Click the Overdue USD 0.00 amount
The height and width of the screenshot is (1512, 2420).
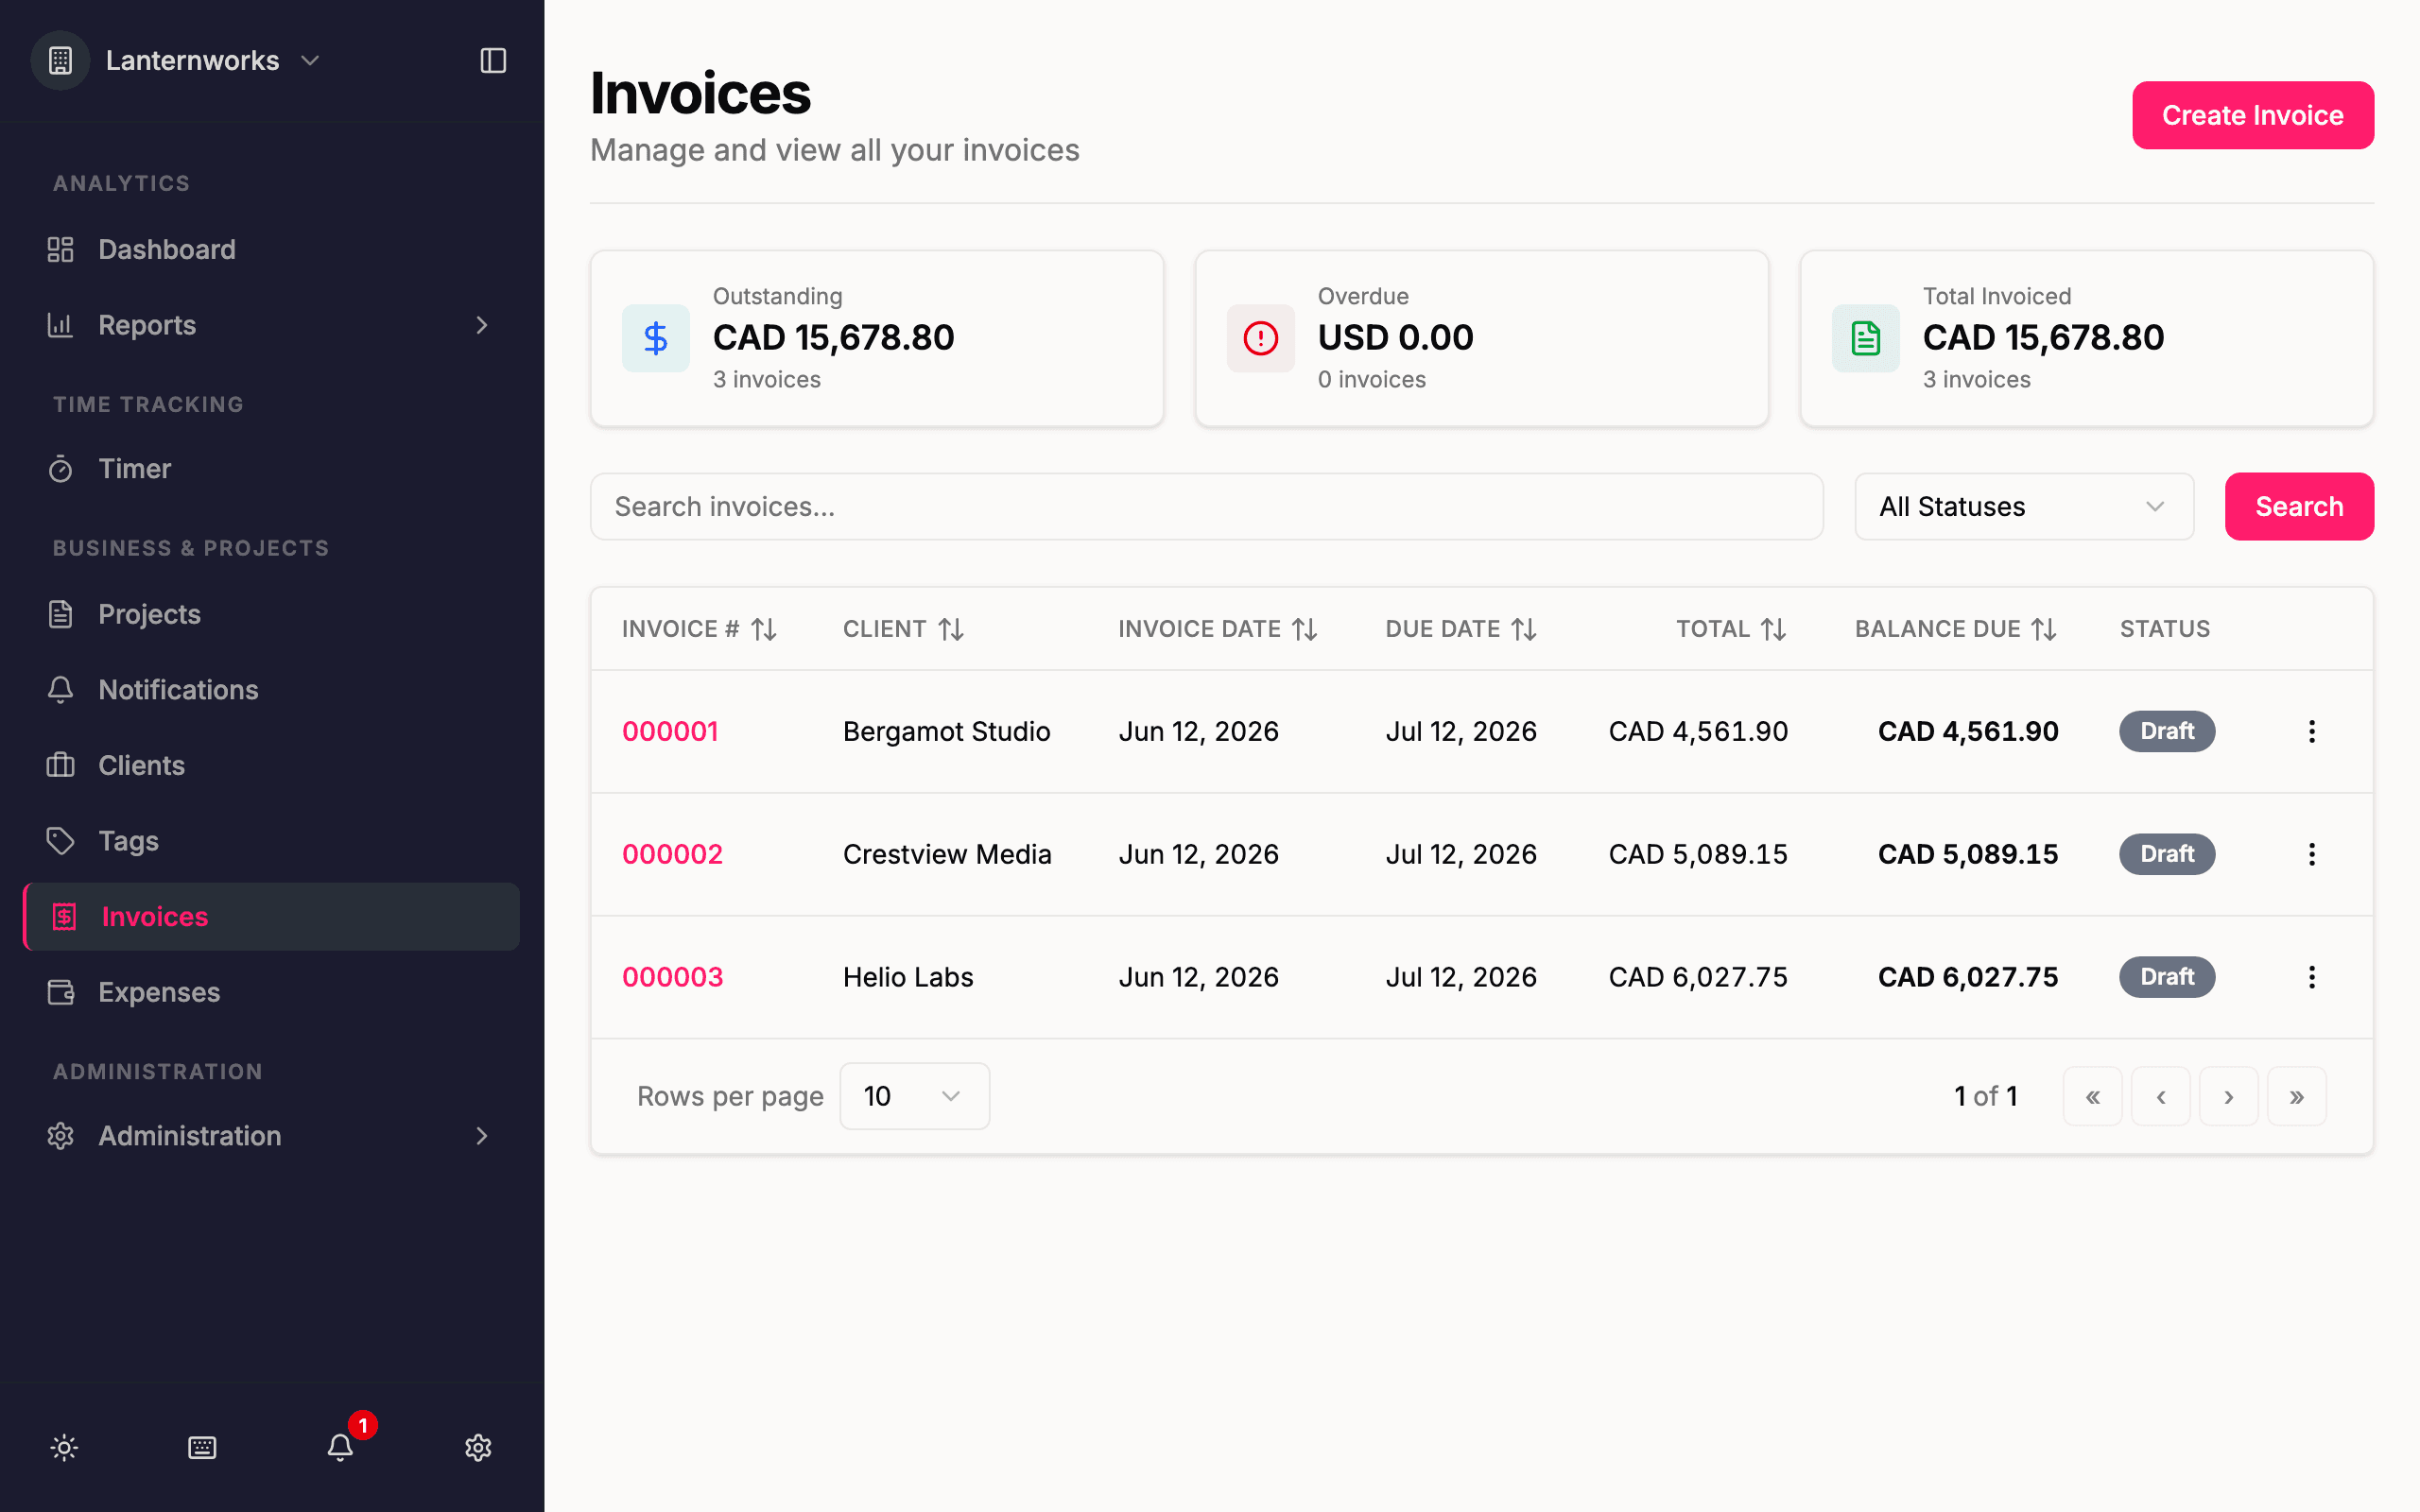click(1395, 338)
